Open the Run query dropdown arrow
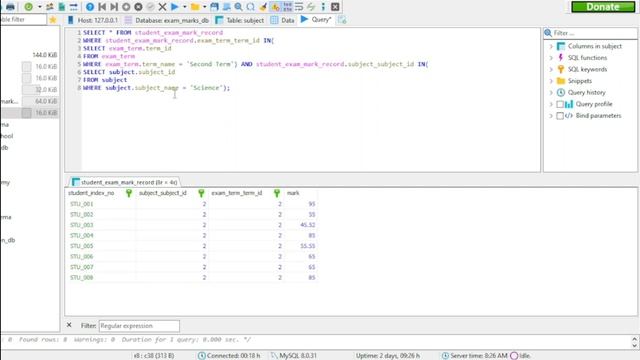This screenshot has height=360, width=640. pyautogui.click(x=184, y=7)
